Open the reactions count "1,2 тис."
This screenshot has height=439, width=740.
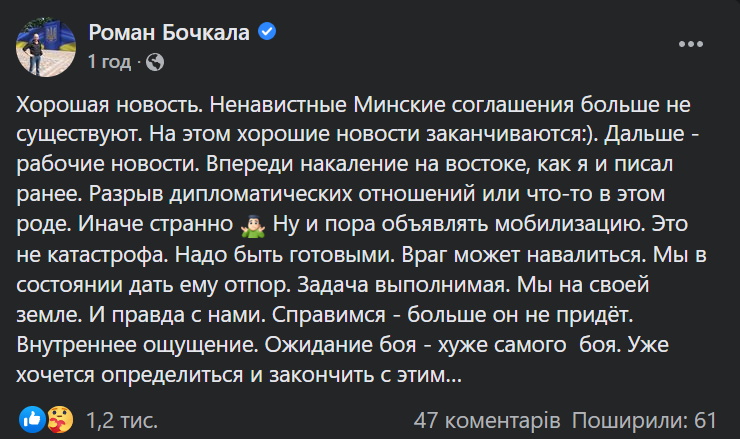click(114, 417)
